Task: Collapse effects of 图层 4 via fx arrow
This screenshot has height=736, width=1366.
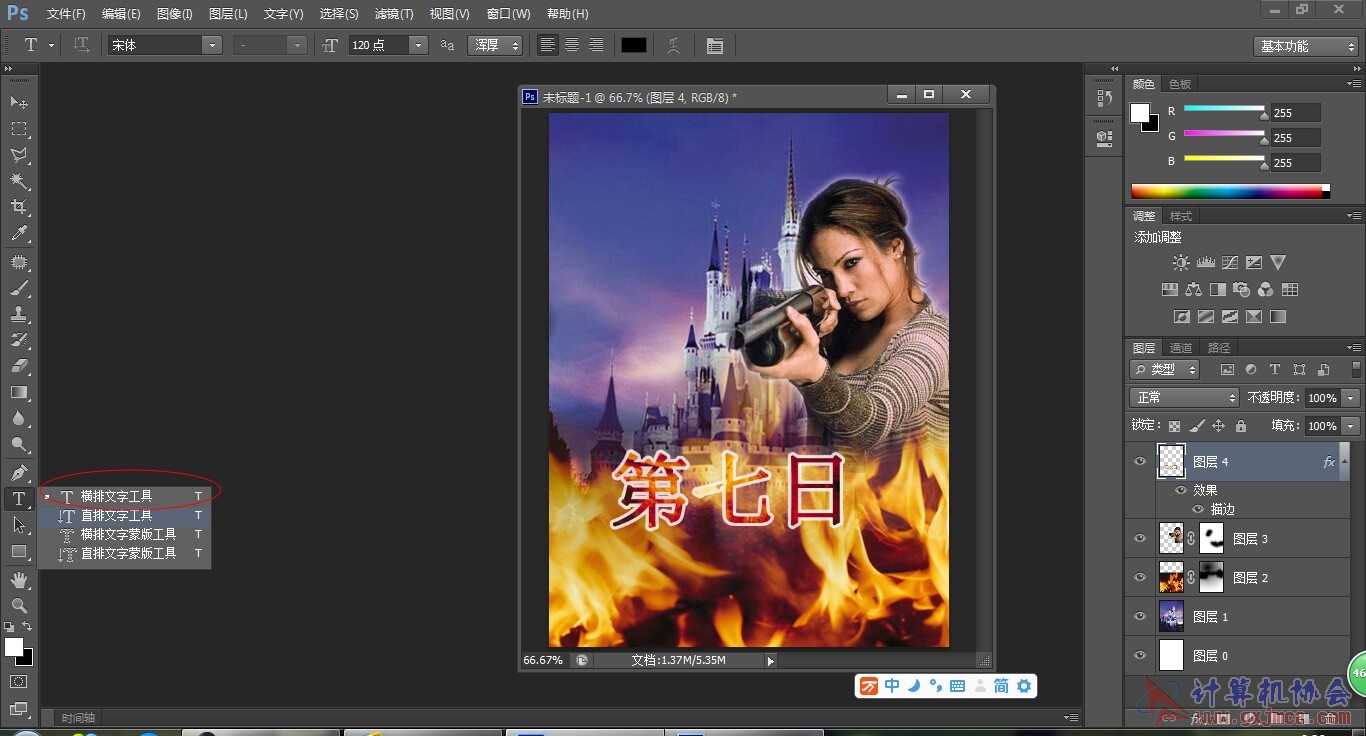Action: (1346, 462)
